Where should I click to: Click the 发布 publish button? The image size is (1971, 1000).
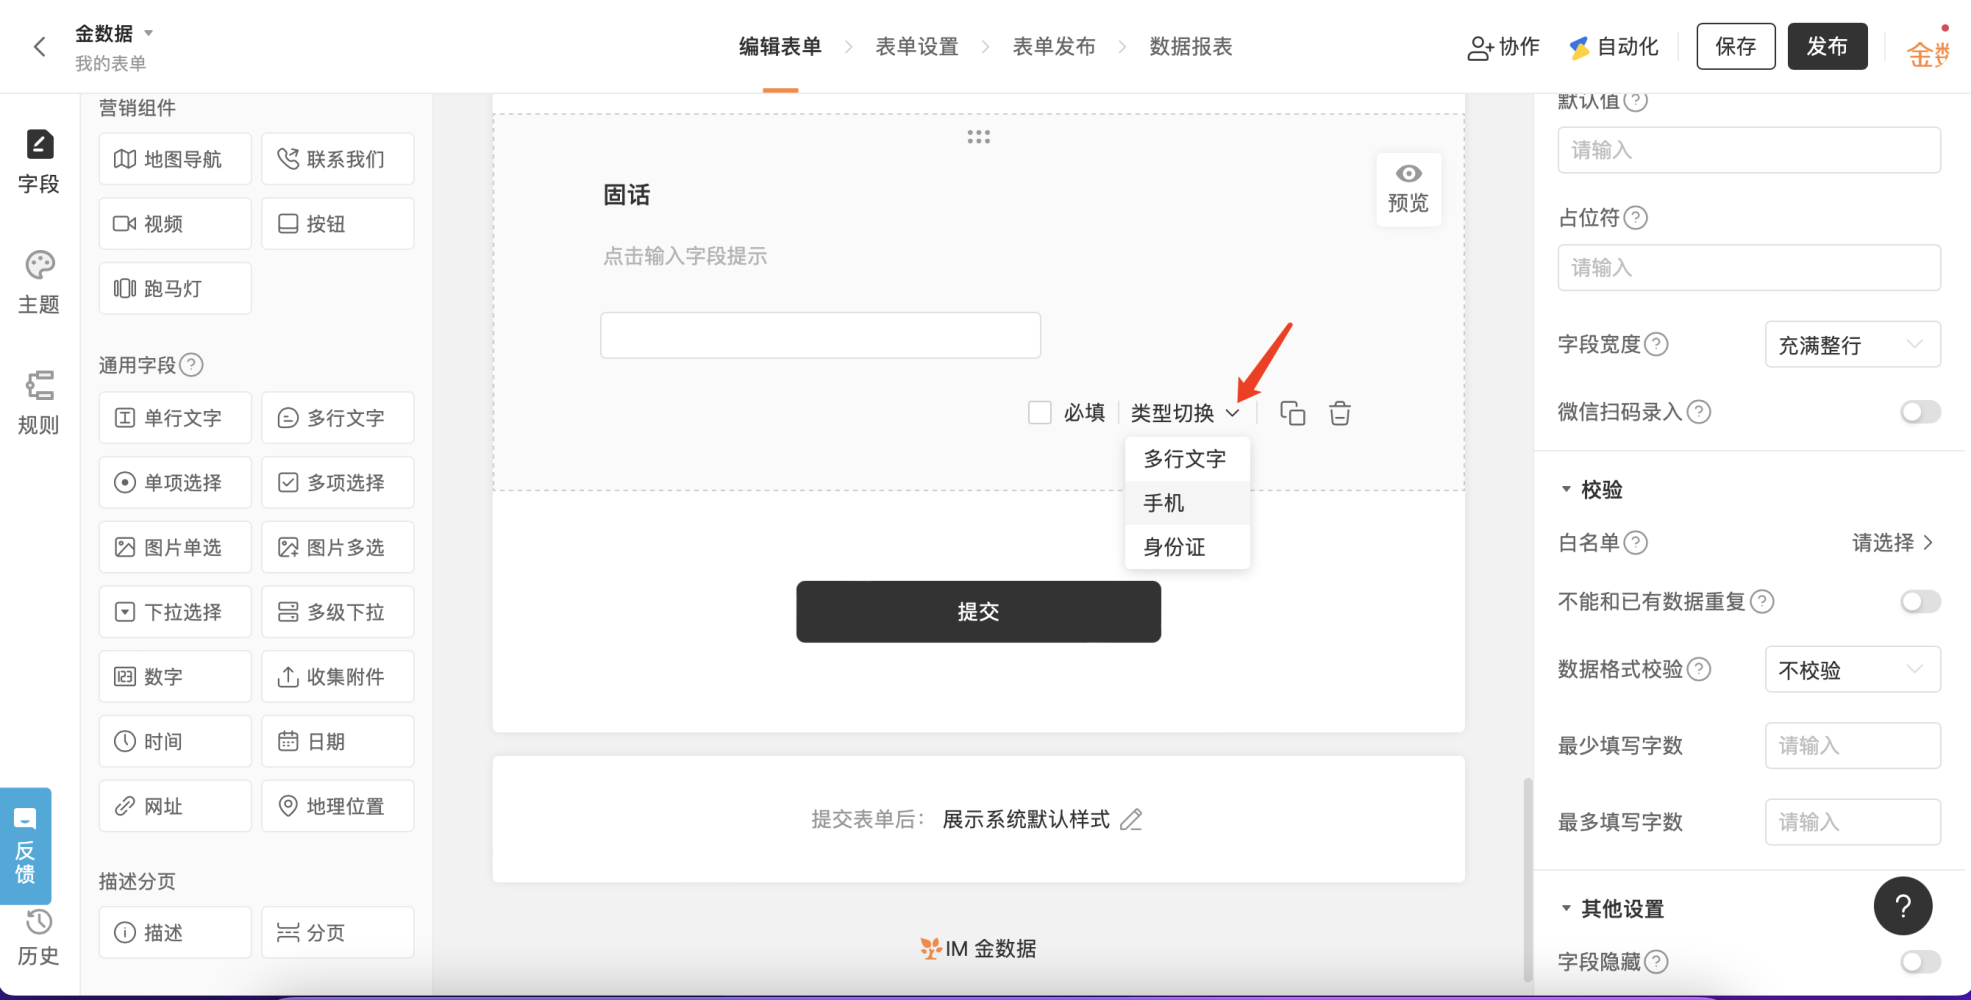pyautogui.click(x=1827, y=46)
